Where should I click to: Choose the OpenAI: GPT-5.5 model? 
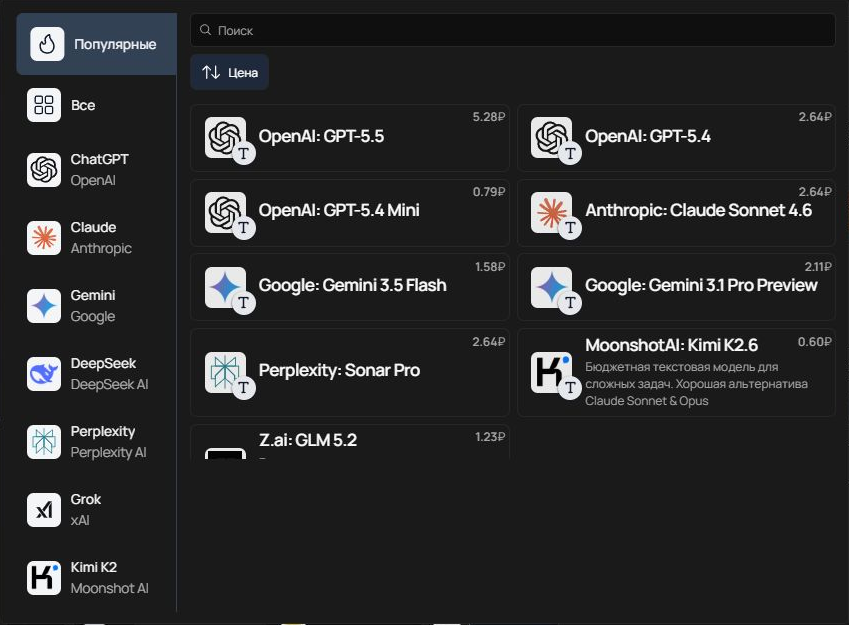click(x=350, y=138)
